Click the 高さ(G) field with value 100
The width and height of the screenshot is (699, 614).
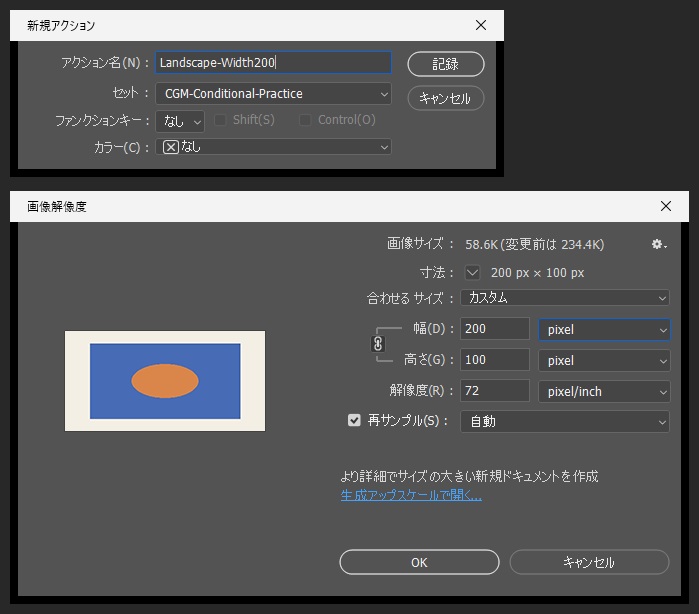coord(494,360)
